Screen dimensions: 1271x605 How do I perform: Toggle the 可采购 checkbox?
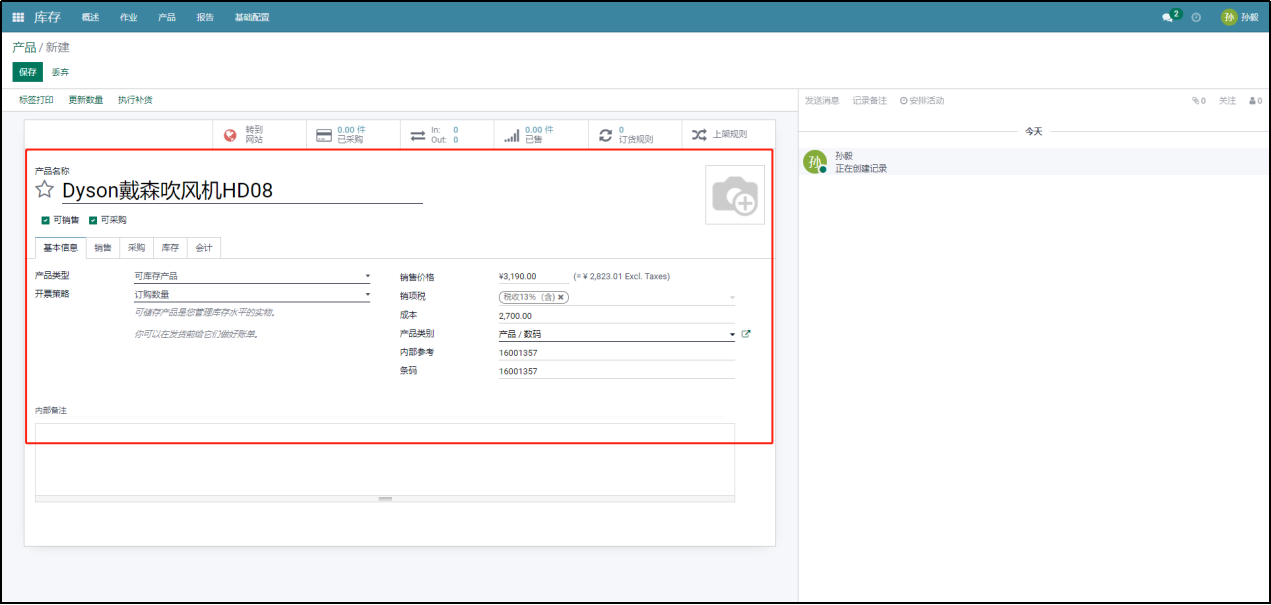coord(93,220)
